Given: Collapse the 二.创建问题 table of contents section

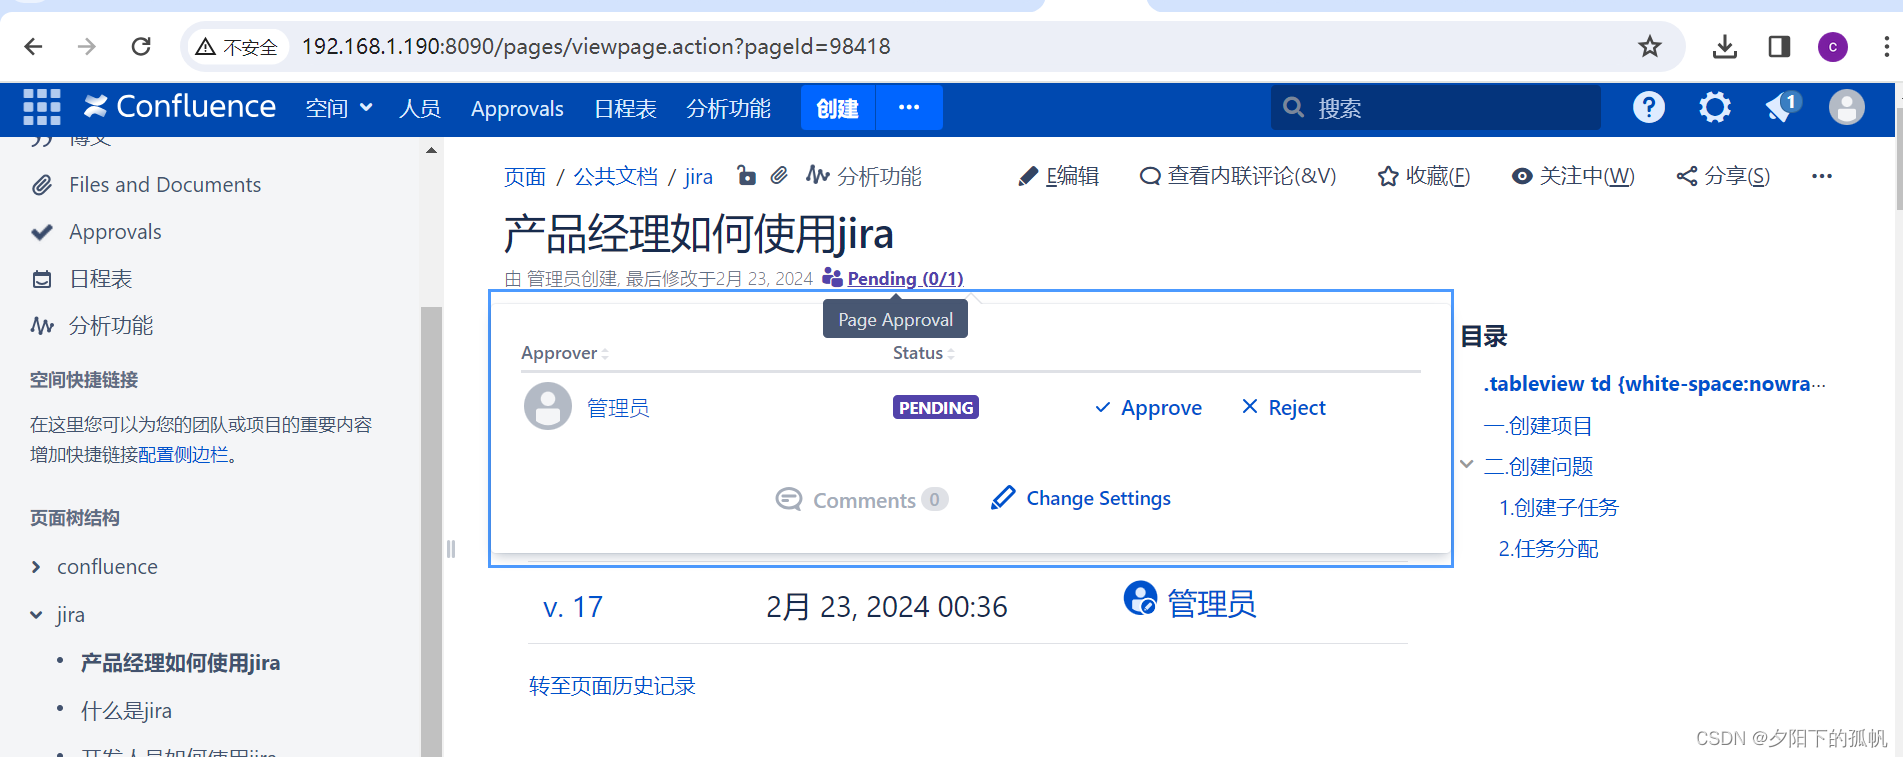Looking at the screenshot, I should [x=1467, y=464].
